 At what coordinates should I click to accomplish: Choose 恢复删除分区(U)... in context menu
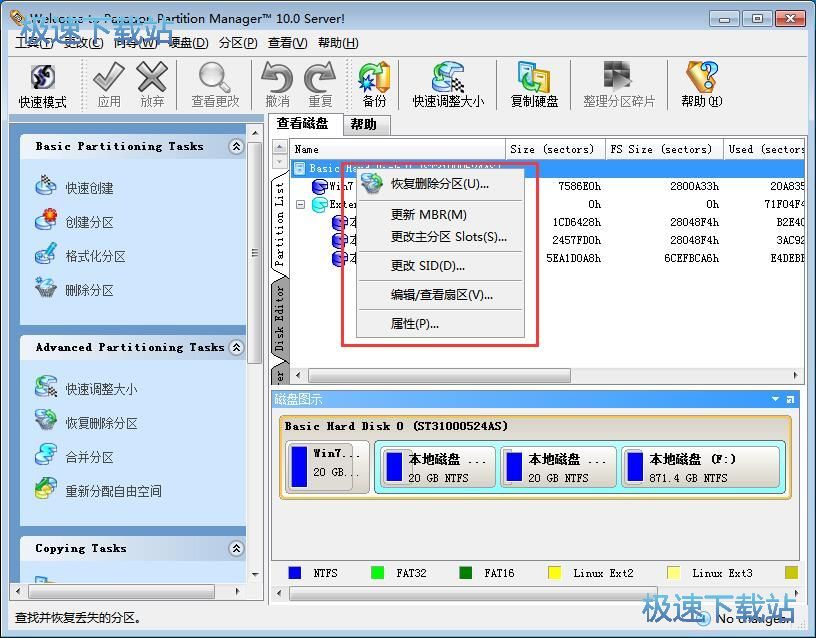pos(440,184)
